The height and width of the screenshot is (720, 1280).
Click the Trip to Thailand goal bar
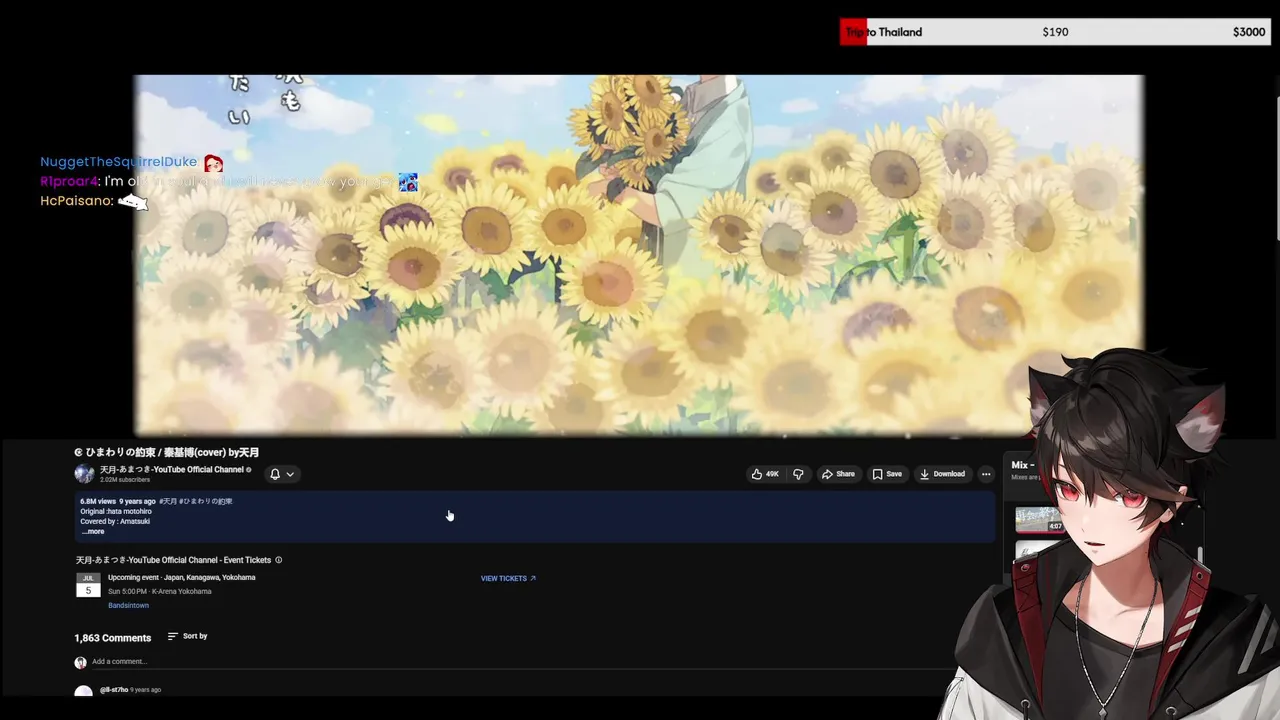pos(1055,32)
